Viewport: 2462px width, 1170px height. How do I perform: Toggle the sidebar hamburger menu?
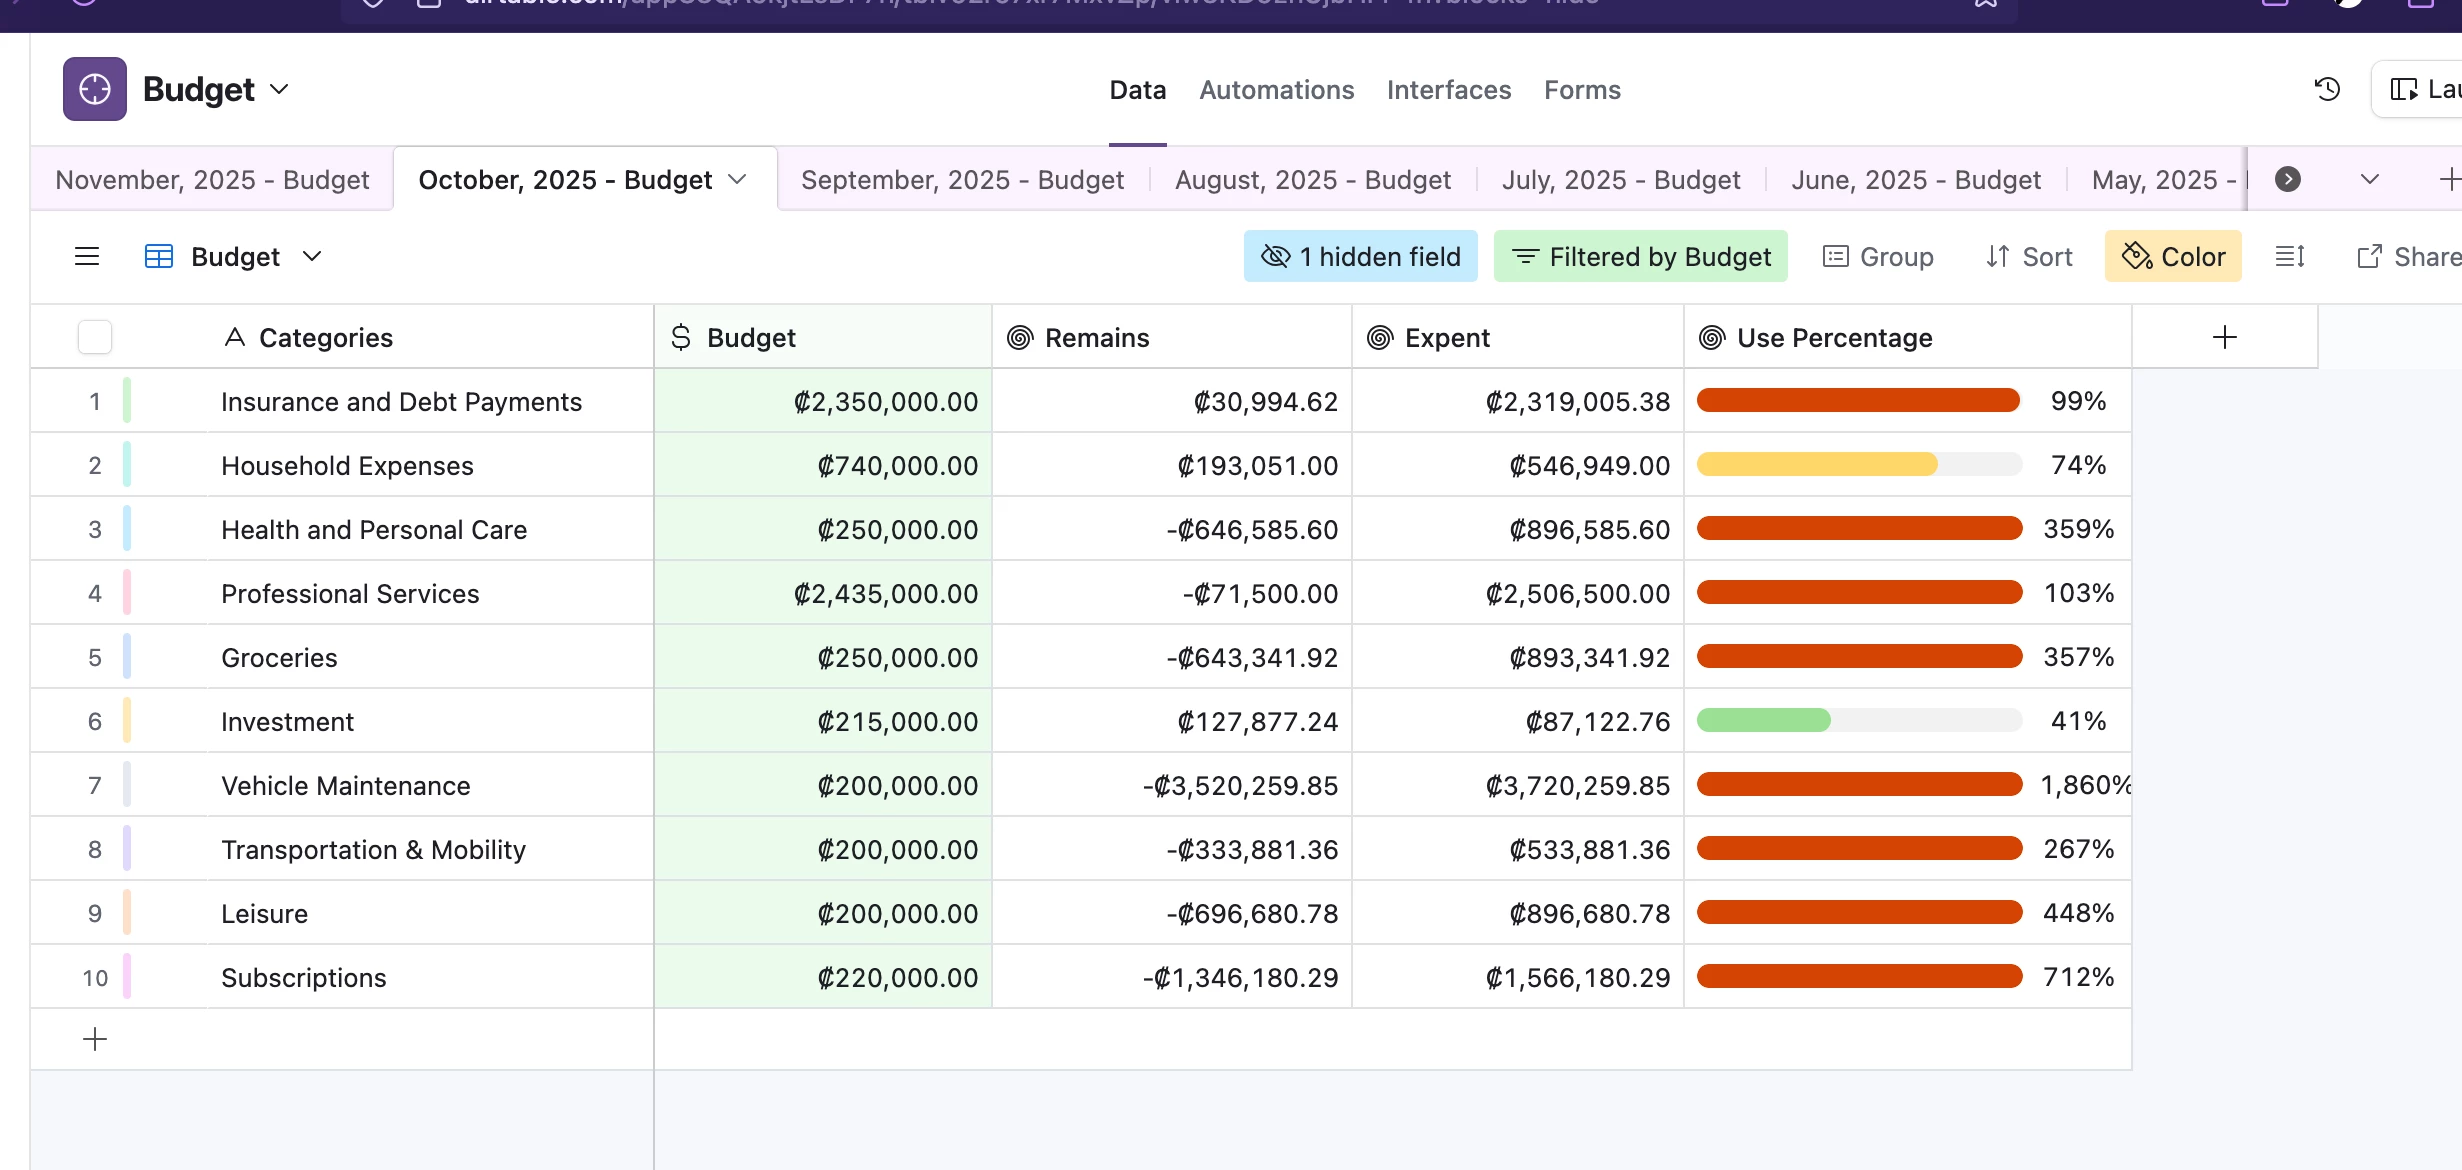click(x=87, y=257)
